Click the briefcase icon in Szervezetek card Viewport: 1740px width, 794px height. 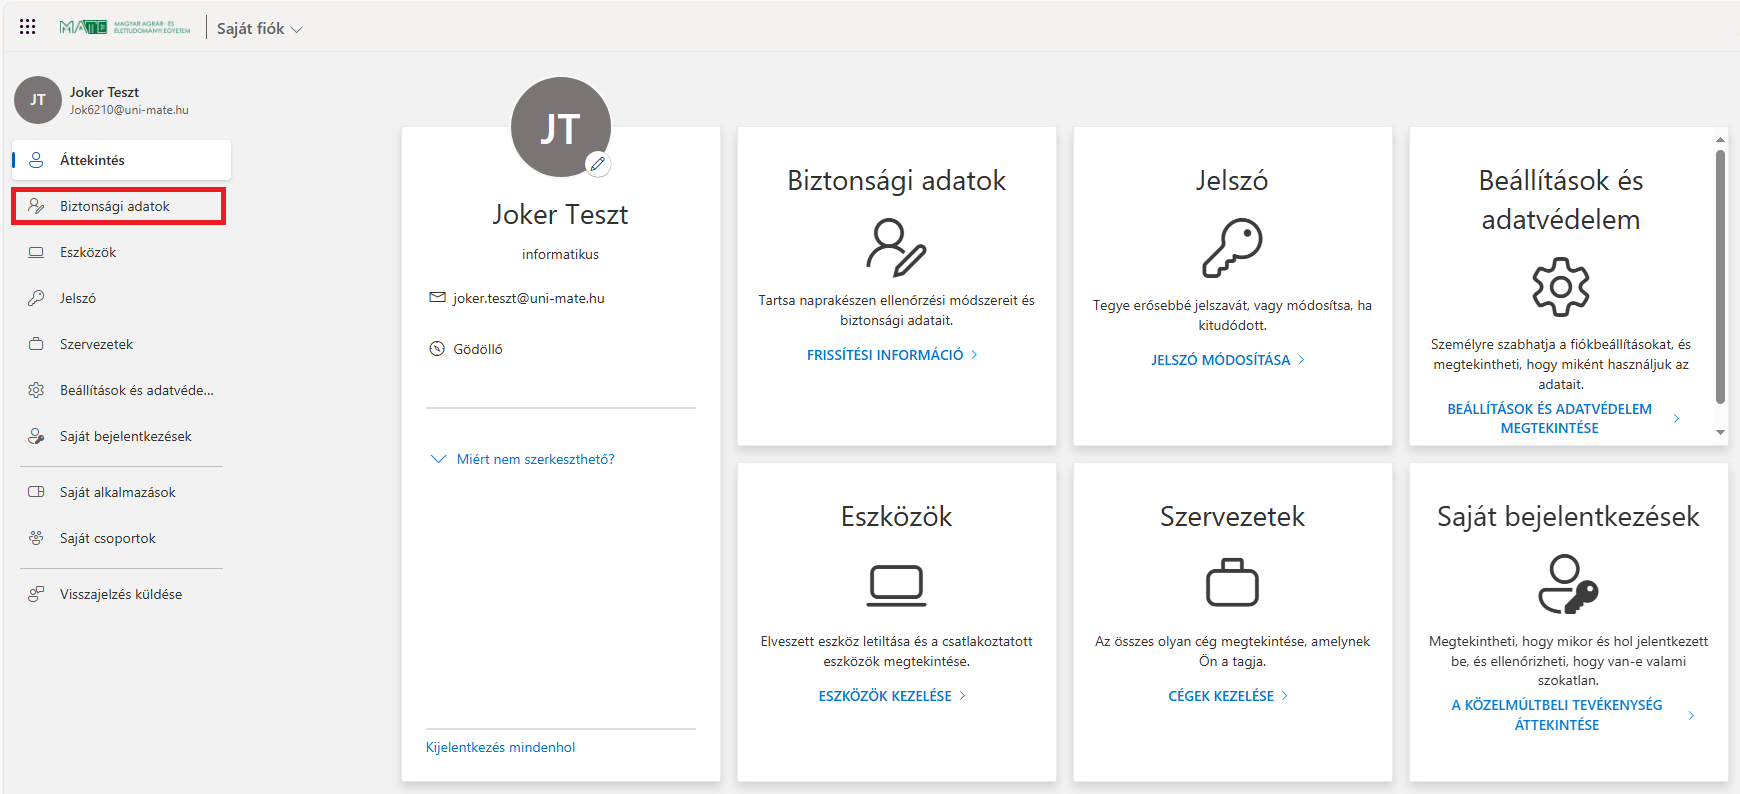(x=1232, y=583)
